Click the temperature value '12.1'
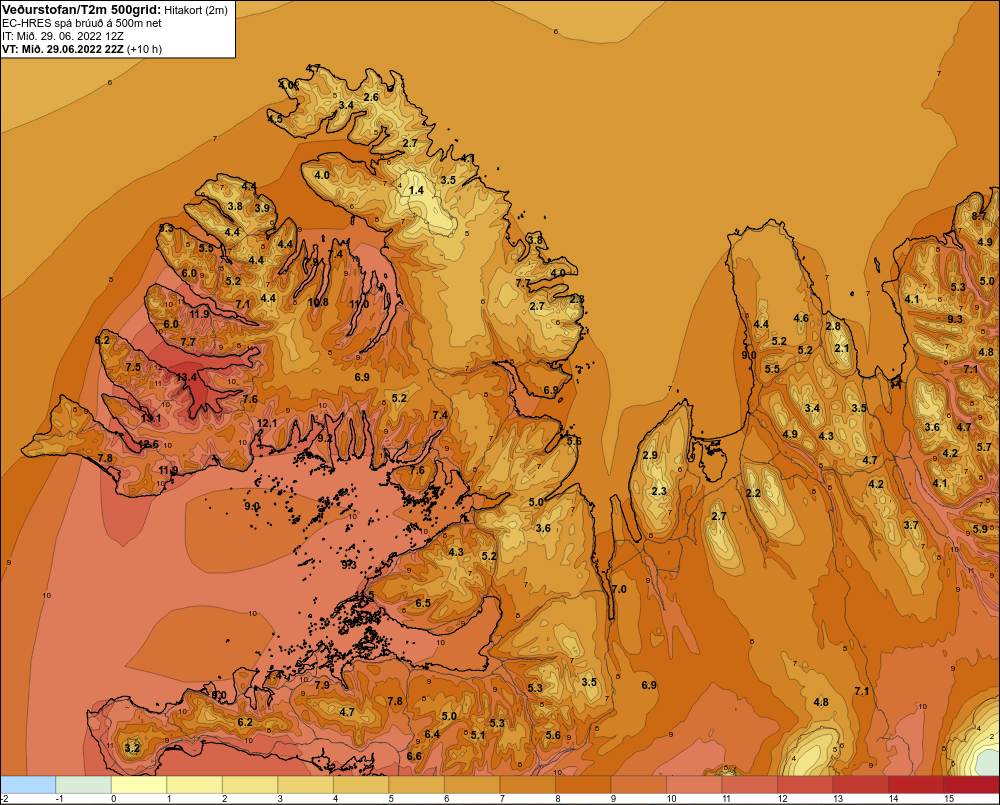The height and width of the screenshot is (805, 1000). (267, 423)
